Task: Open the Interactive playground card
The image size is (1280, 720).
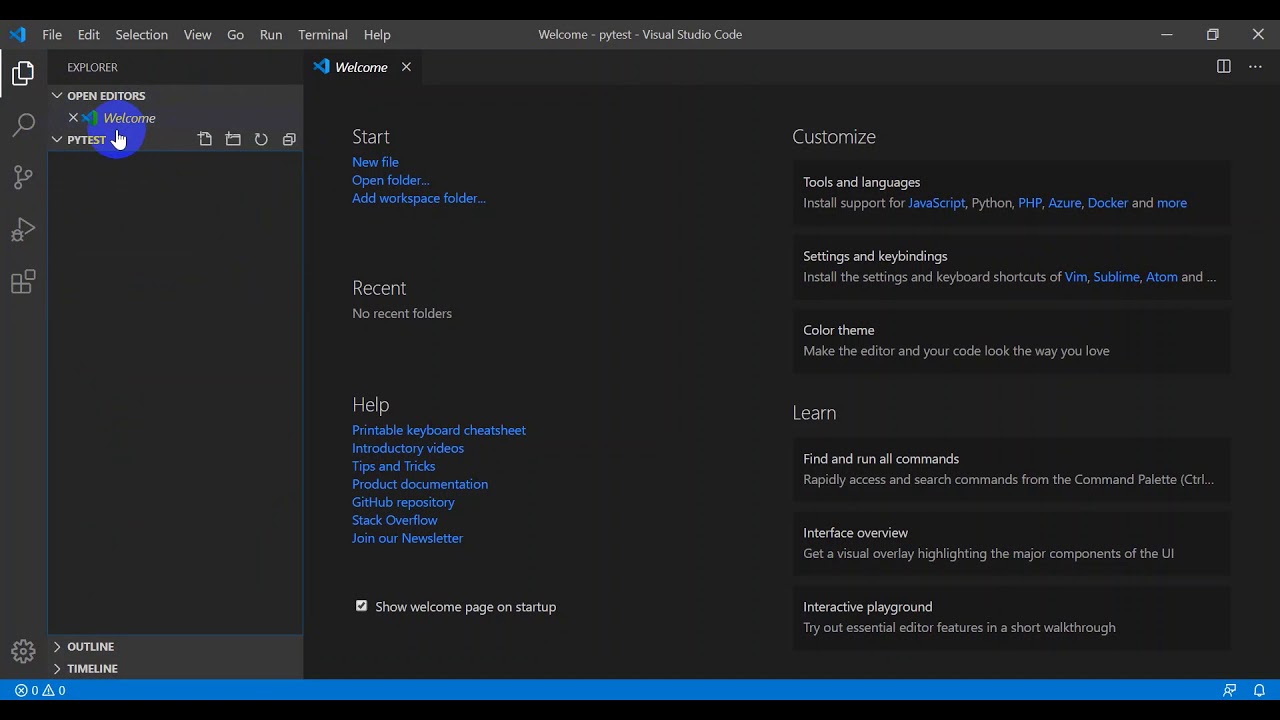Action: pyautogui.click(x=1012, y=617)
